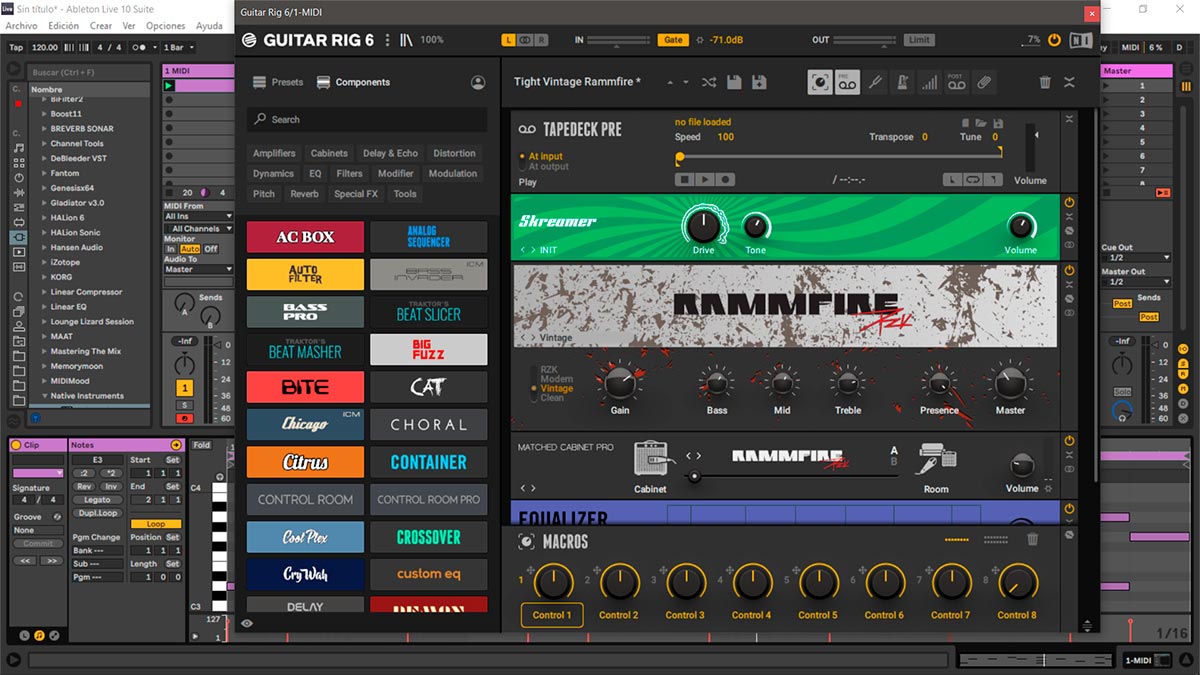The width and height of the screenshot is (1200, 675).
Task: Go to the next preset with the down arrow
Action: point(685,82)
